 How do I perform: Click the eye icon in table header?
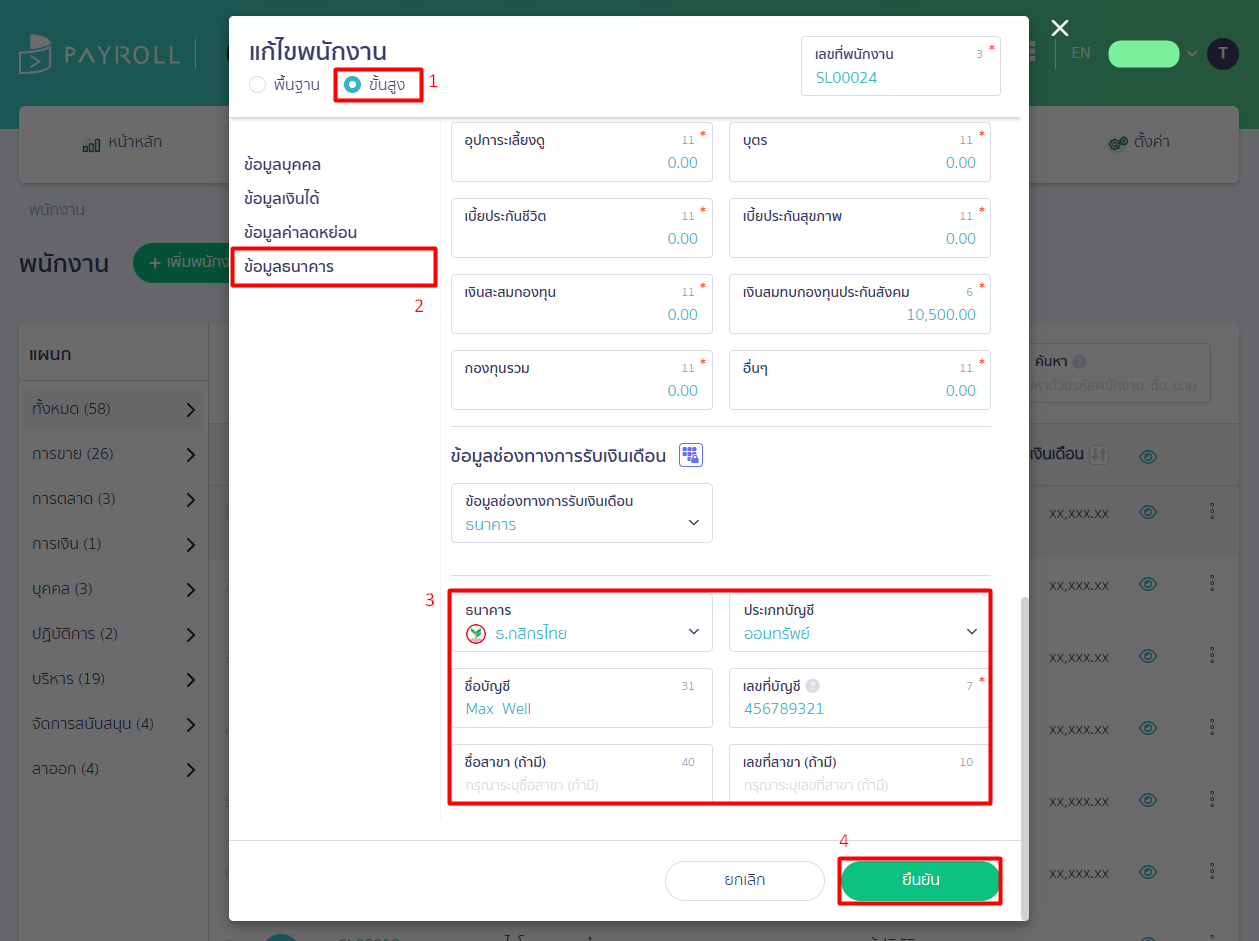[1148, 457]
